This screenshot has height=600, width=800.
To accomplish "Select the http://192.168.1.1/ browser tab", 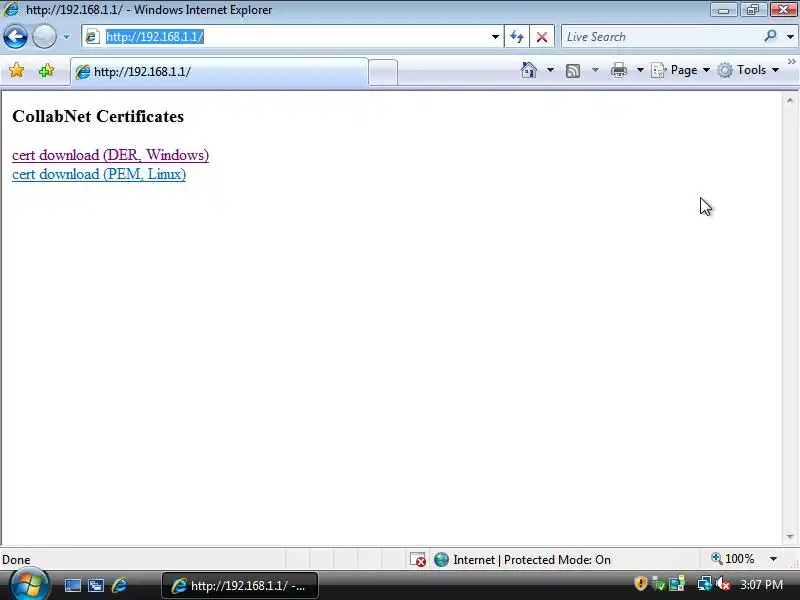I will 219,71.
